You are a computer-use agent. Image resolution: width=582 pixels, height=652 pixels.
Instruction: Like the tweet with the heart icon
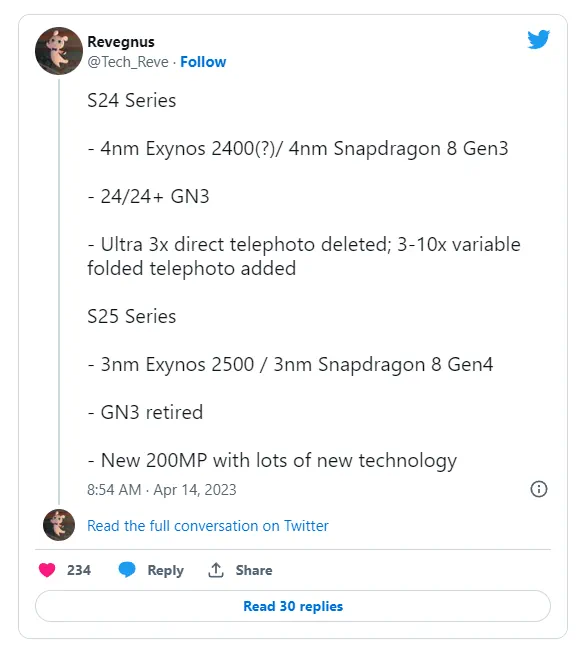click(x=47, y=570)
